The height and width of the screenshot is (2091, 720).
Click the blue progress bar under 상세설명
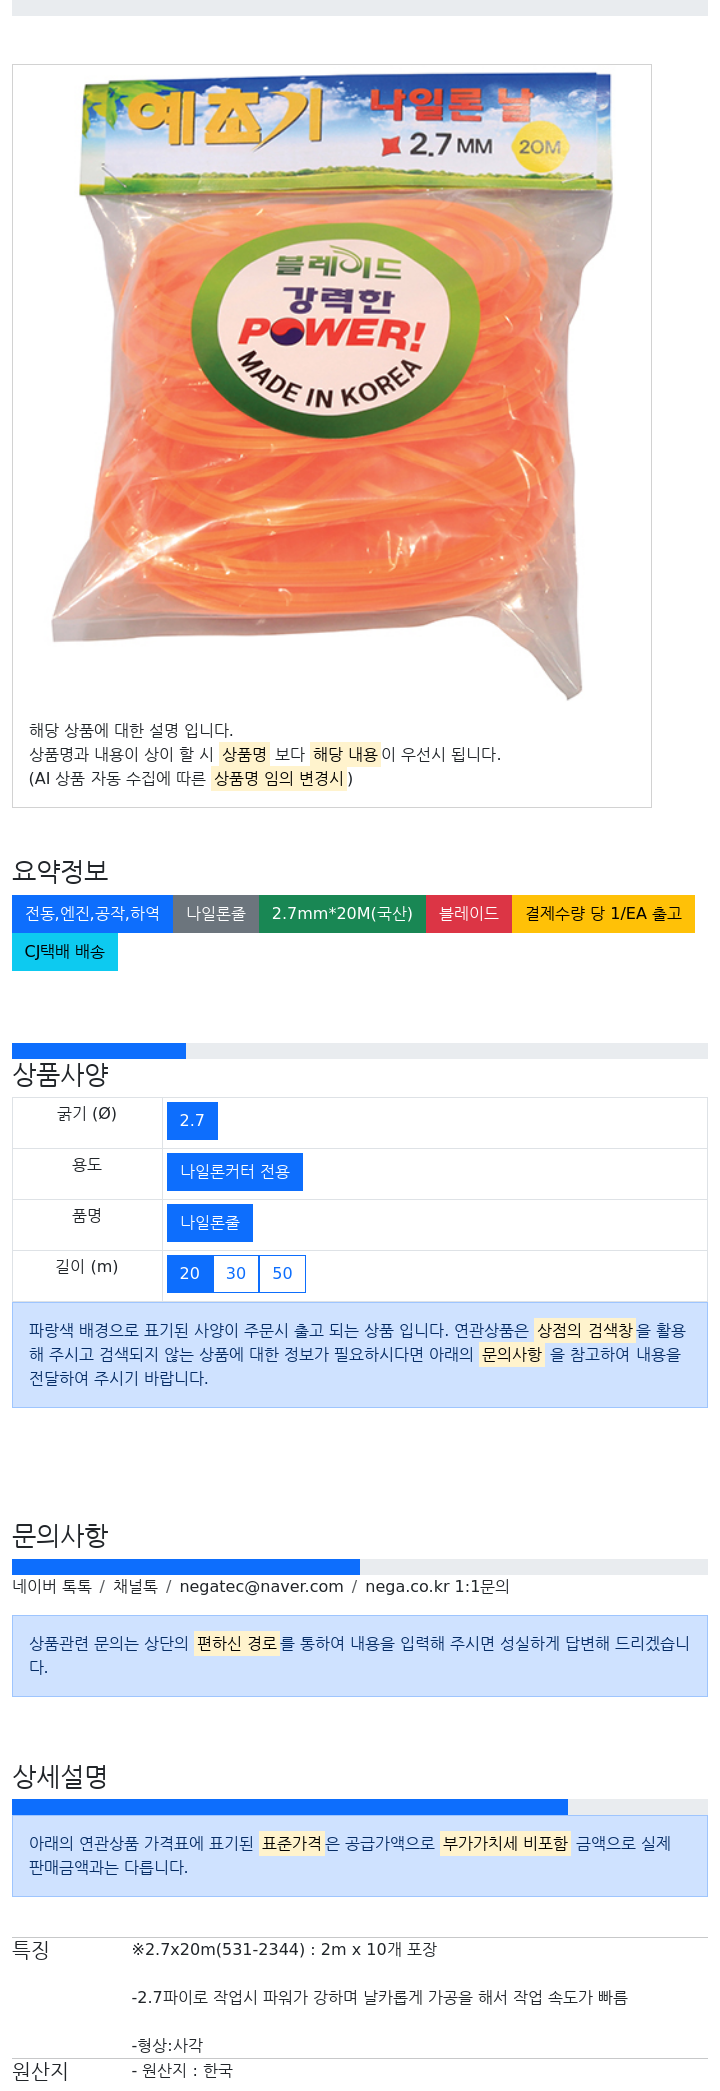point(290,1807)
